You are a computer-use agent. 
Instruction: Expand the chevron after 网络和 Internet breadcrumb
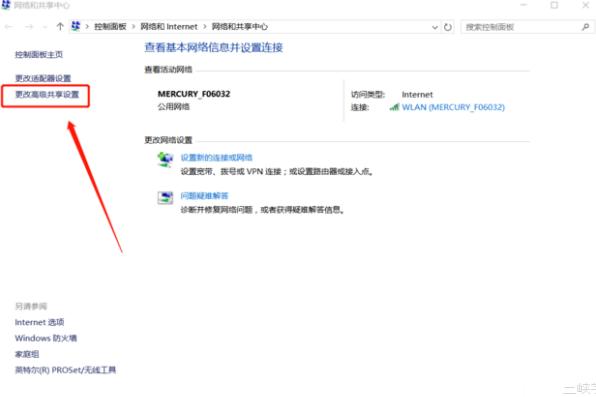[205, 27]
